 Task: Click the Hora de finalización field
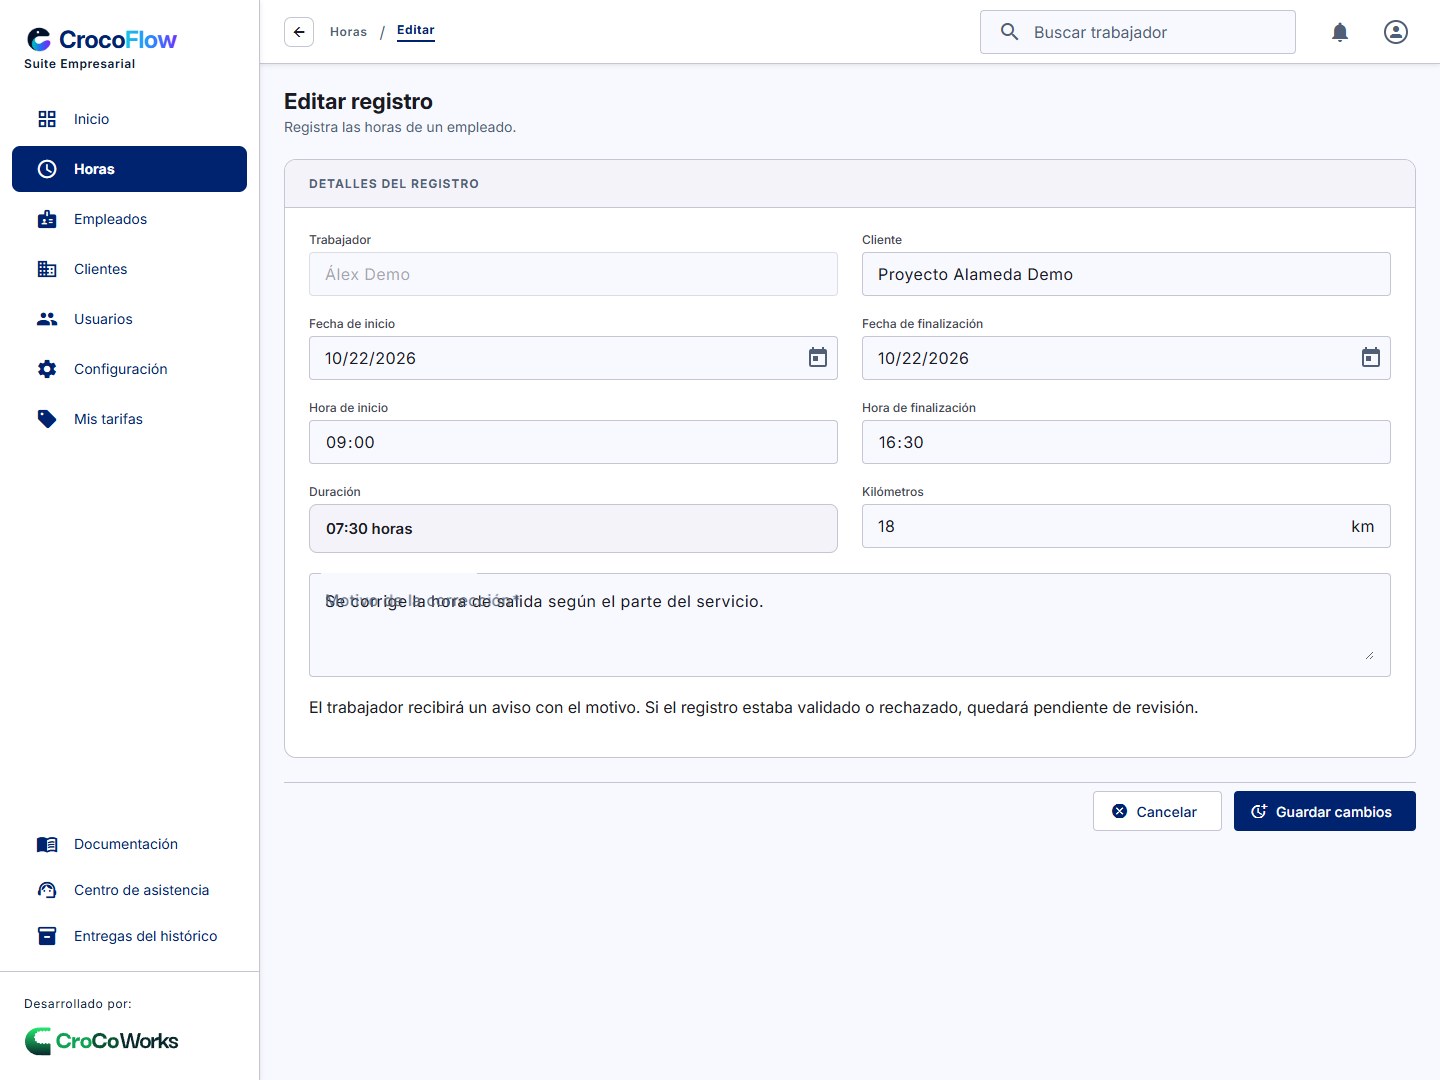tap(1126, 442)
